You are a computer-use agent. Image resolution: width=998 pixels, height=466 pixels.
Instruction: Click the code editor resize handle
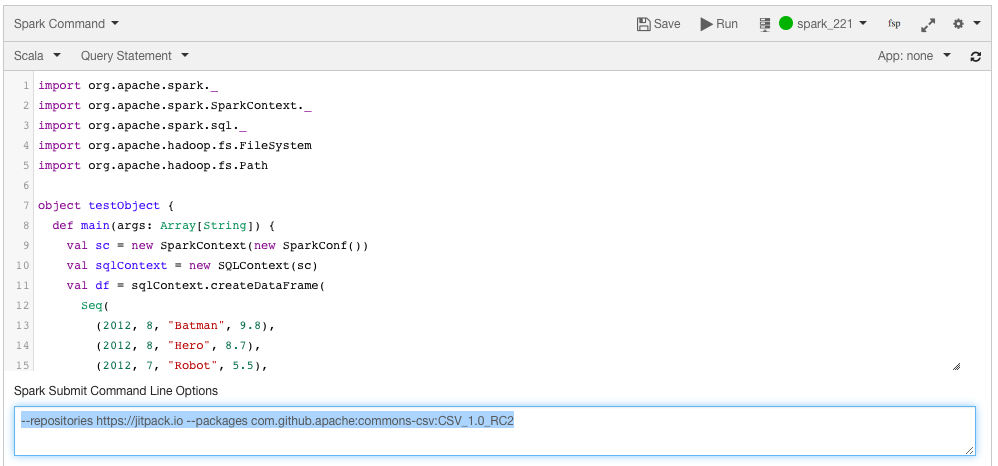[956, 366]
